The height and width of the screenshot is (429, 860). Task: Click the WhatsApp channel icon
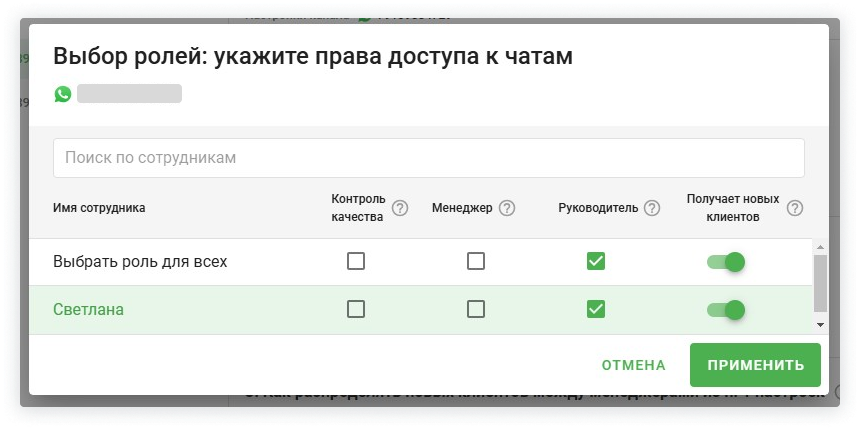point(63,94)
